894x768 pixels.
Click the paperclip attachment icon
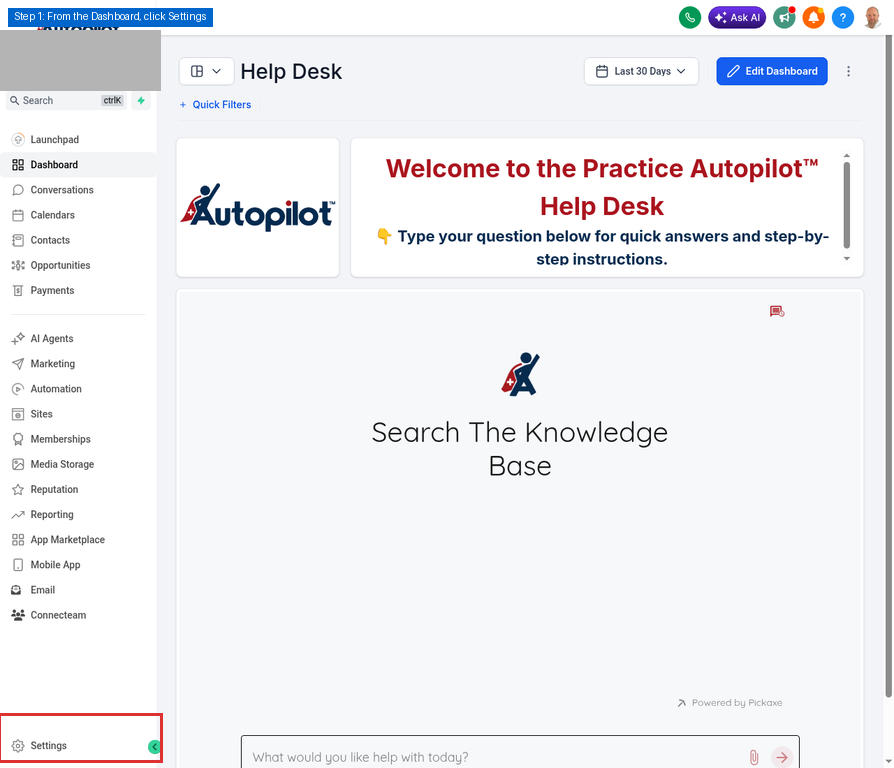tap(754, 757)
